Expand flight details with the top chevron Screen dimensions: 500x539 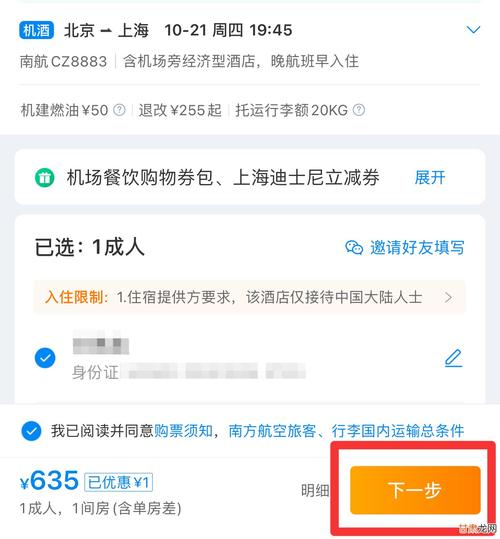[x=473, y=30]
